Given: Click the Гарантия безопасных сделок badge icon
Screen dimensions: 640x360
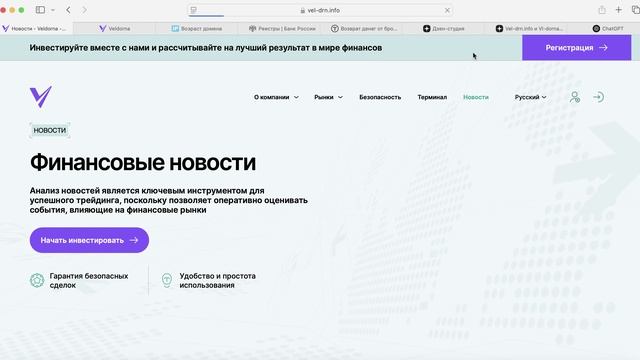Looking at the screenshot, I should pyautogui.click(x=37, y=280).
